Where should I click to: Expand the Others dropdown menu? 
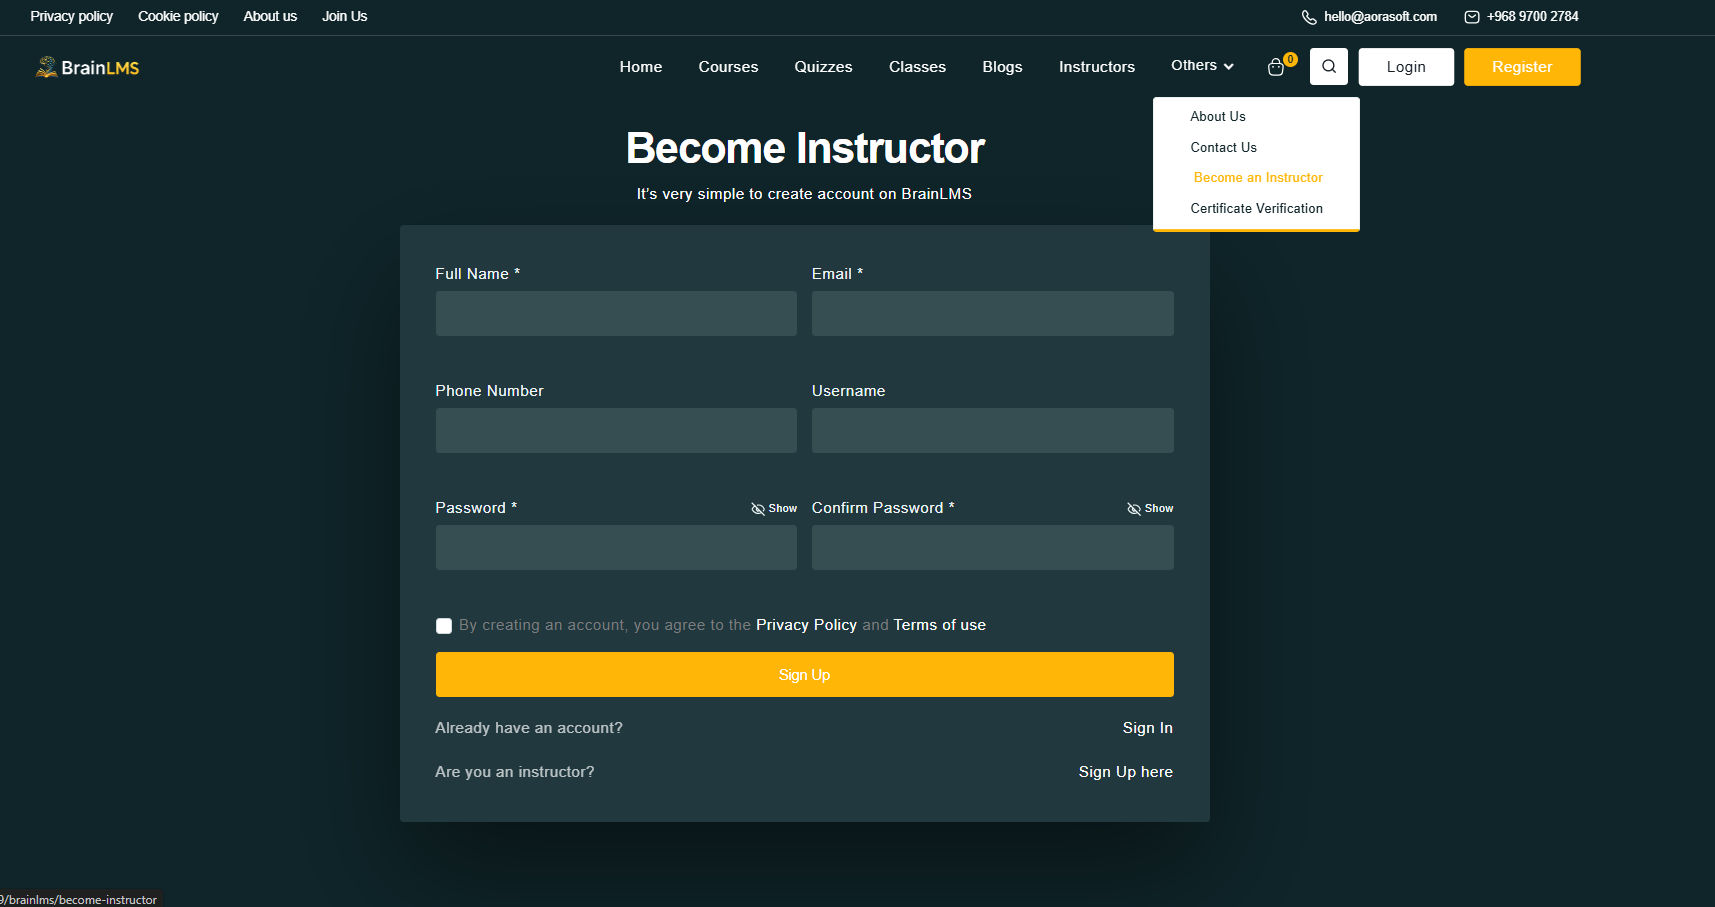click(1202, 66)
